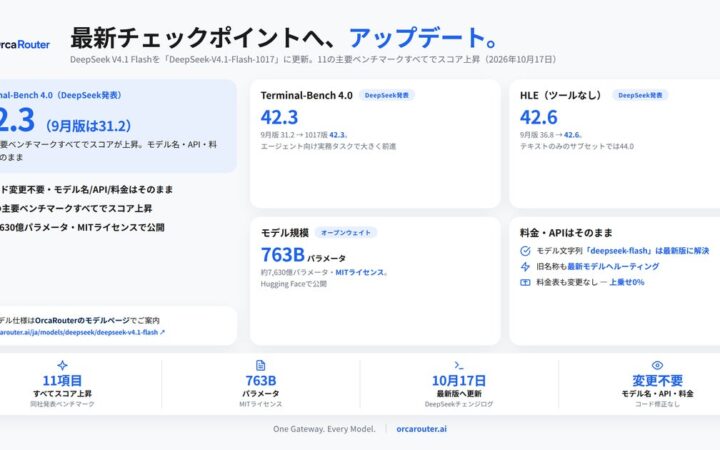The height and width of the screenshot is (450, 720).
Task: Click the One Gateway. Every Model. tagline
Action: coord(324,429)
